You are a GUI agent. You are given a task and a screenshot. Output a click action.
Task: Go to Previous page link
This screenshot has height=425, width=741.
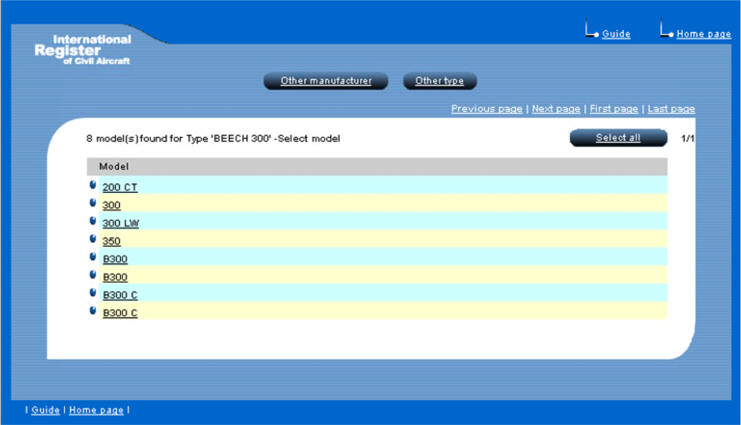[487, 109]
